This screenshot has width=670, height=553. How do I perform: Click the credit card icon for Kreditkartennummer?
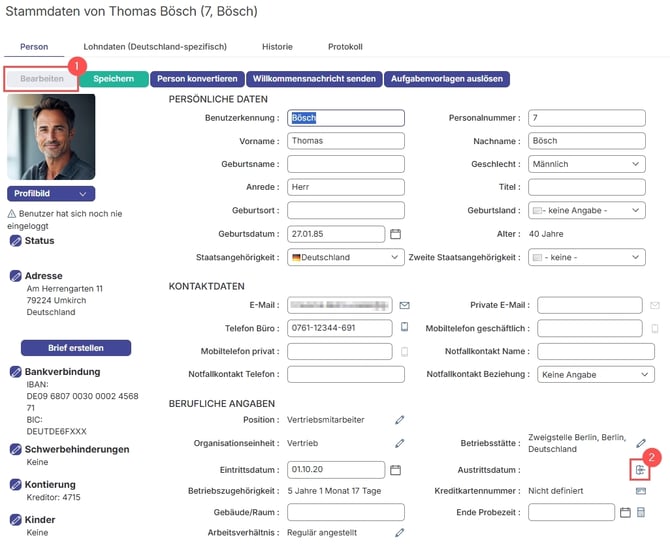tap(640, 491)
